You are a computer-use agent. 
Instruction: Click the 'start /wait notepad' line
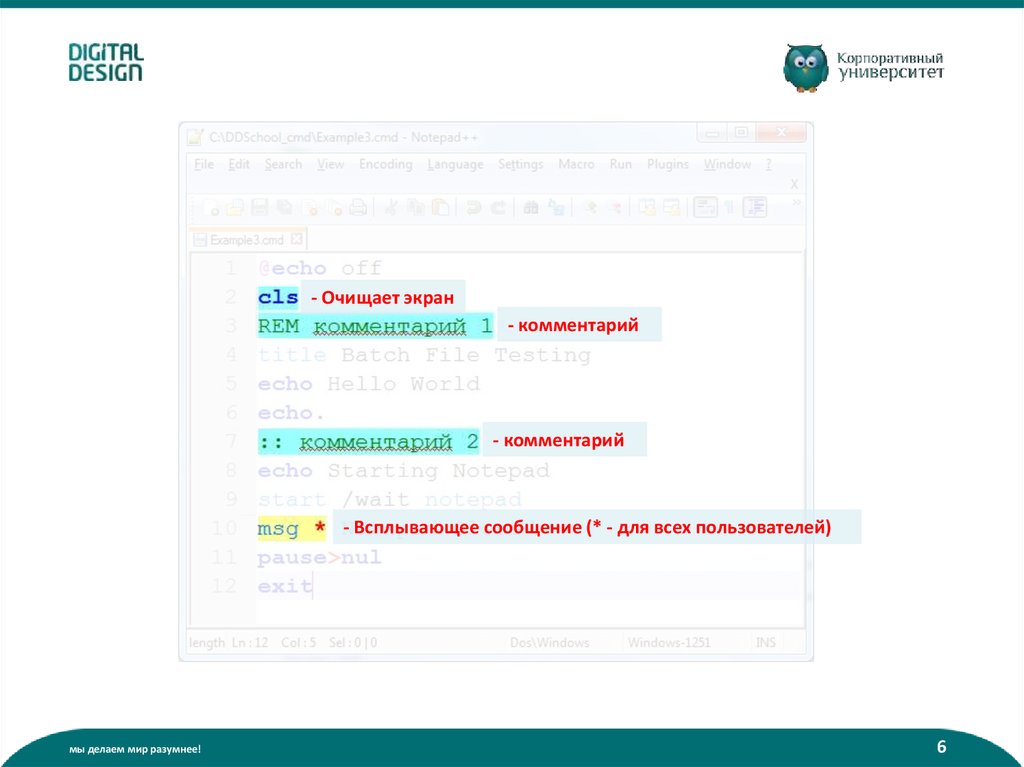[x=389, y=500]
